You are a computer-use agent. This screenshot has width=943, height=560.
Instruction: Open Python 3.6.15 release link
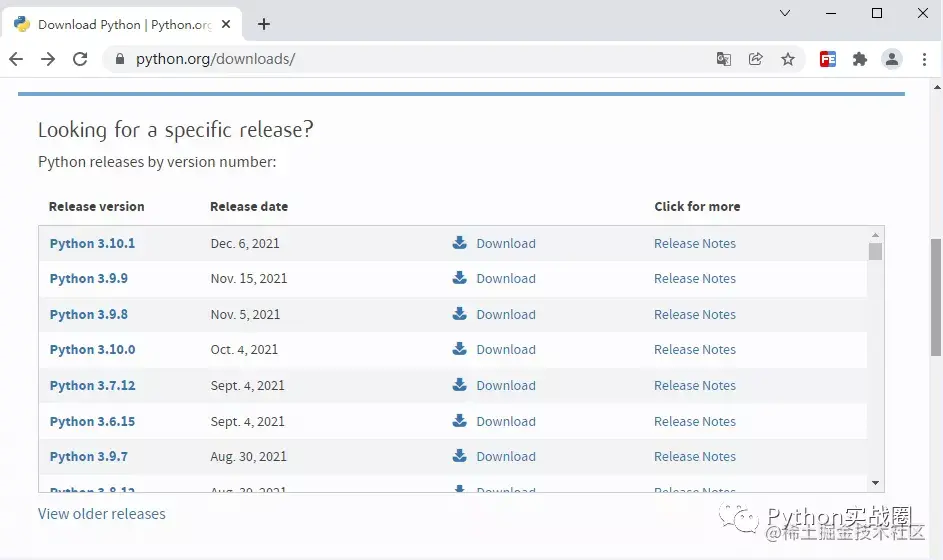[92, 422]
